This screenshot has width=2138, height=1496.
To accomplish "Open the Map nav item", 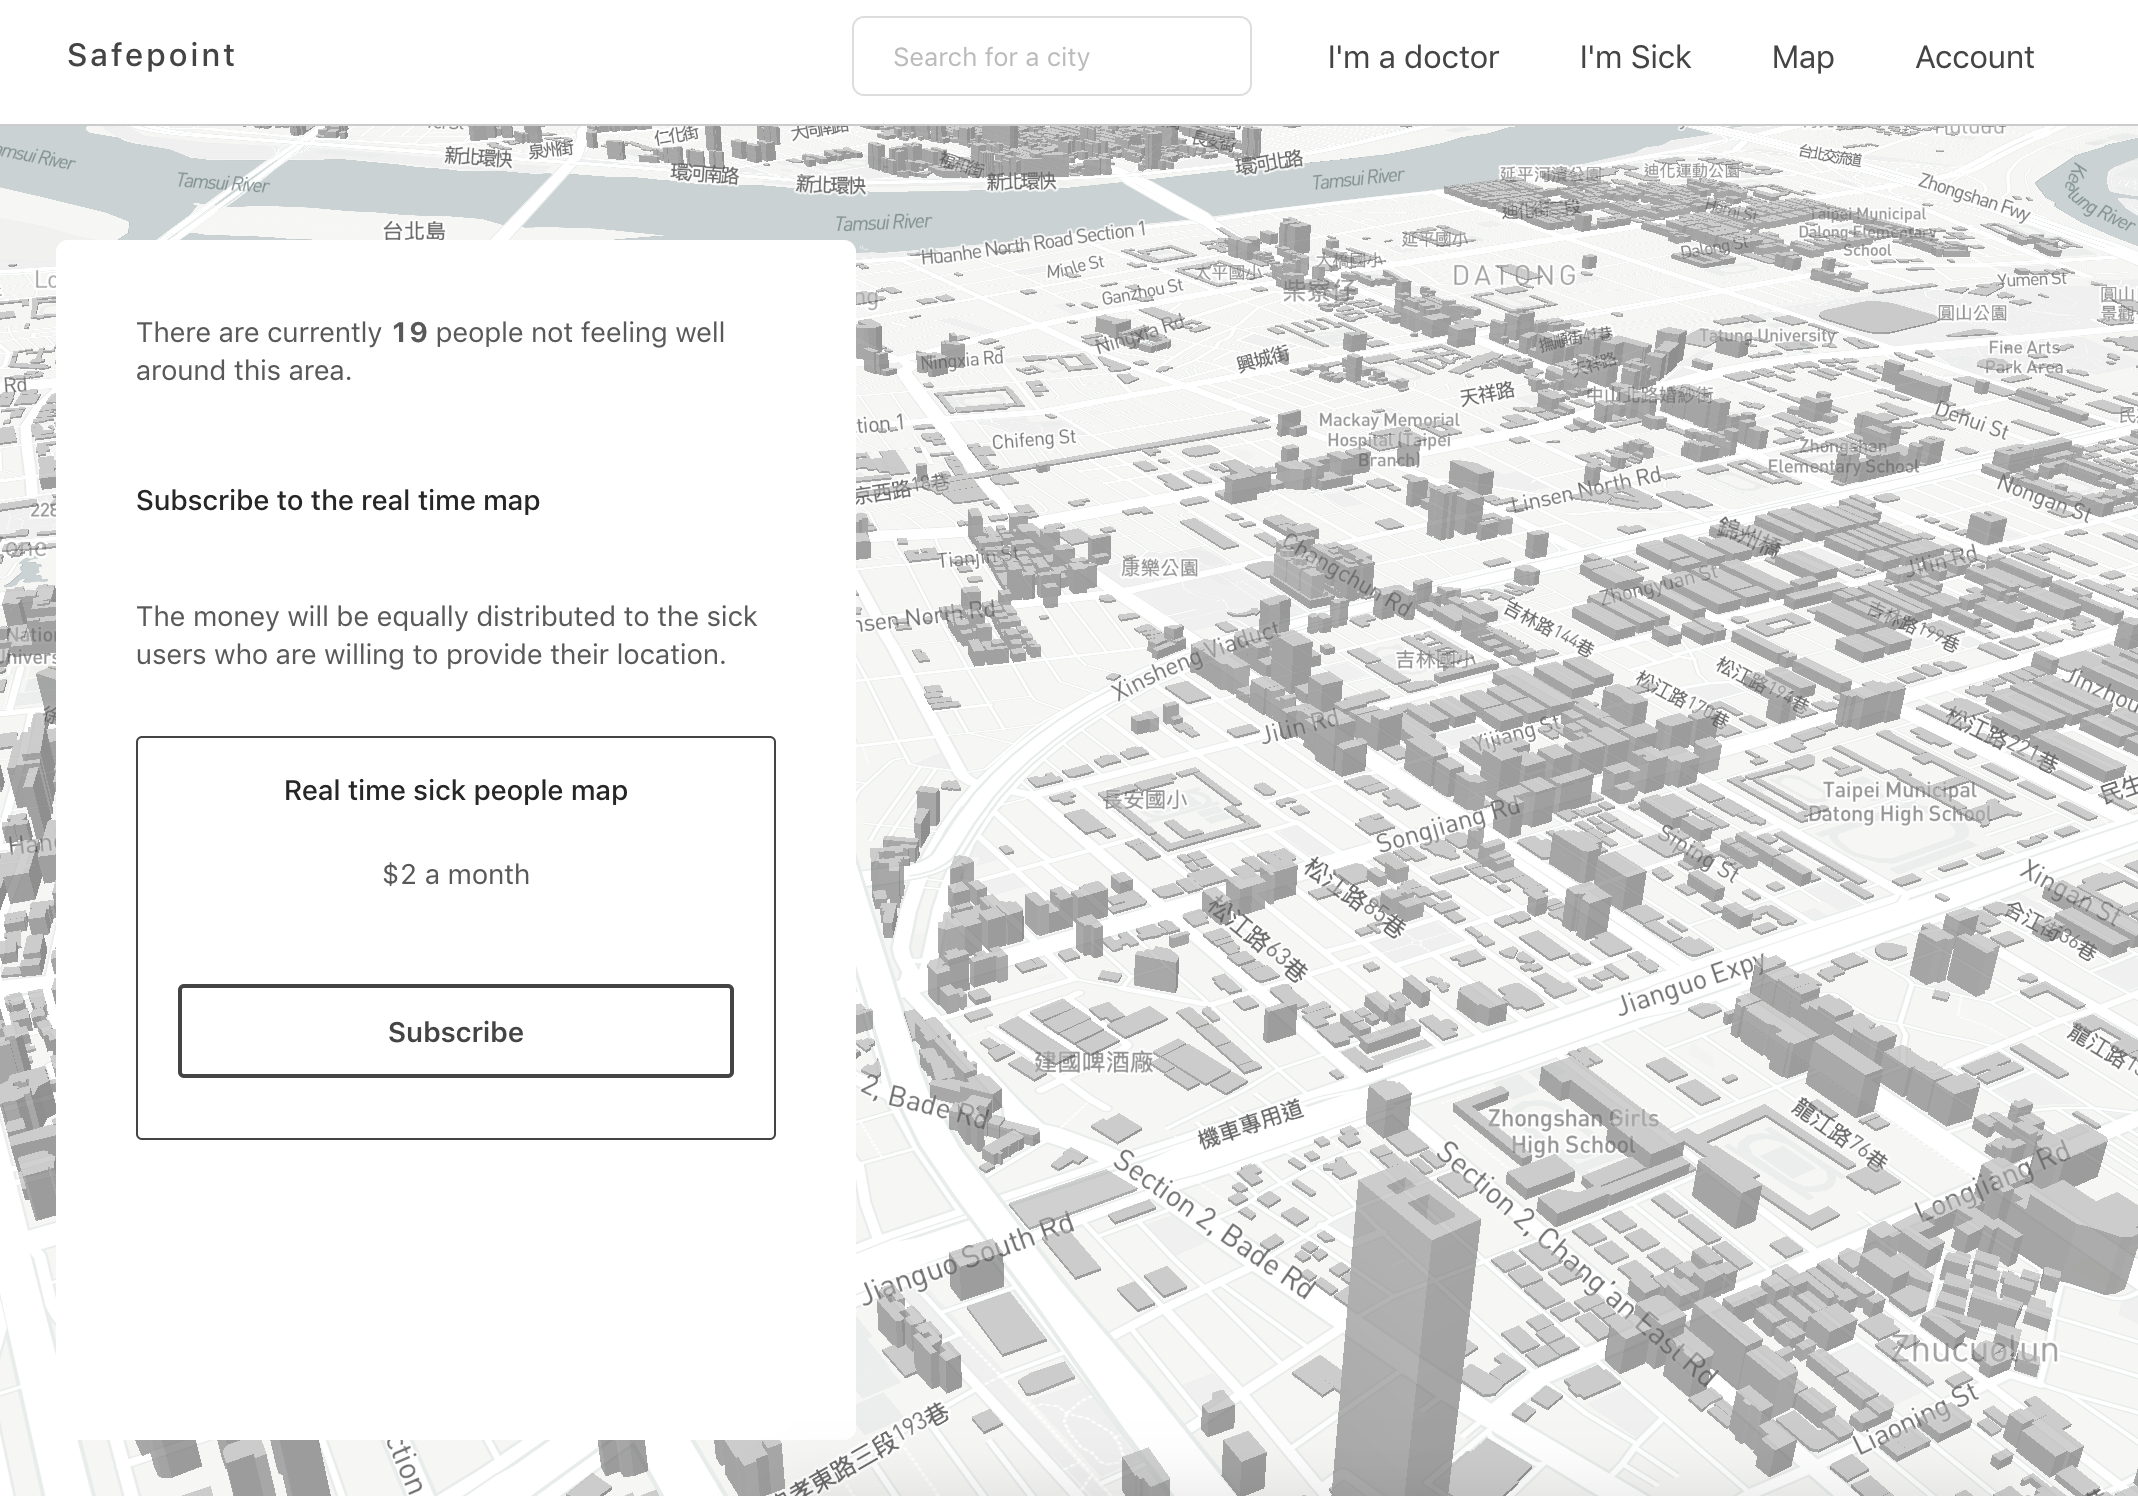I will 1802,57.
